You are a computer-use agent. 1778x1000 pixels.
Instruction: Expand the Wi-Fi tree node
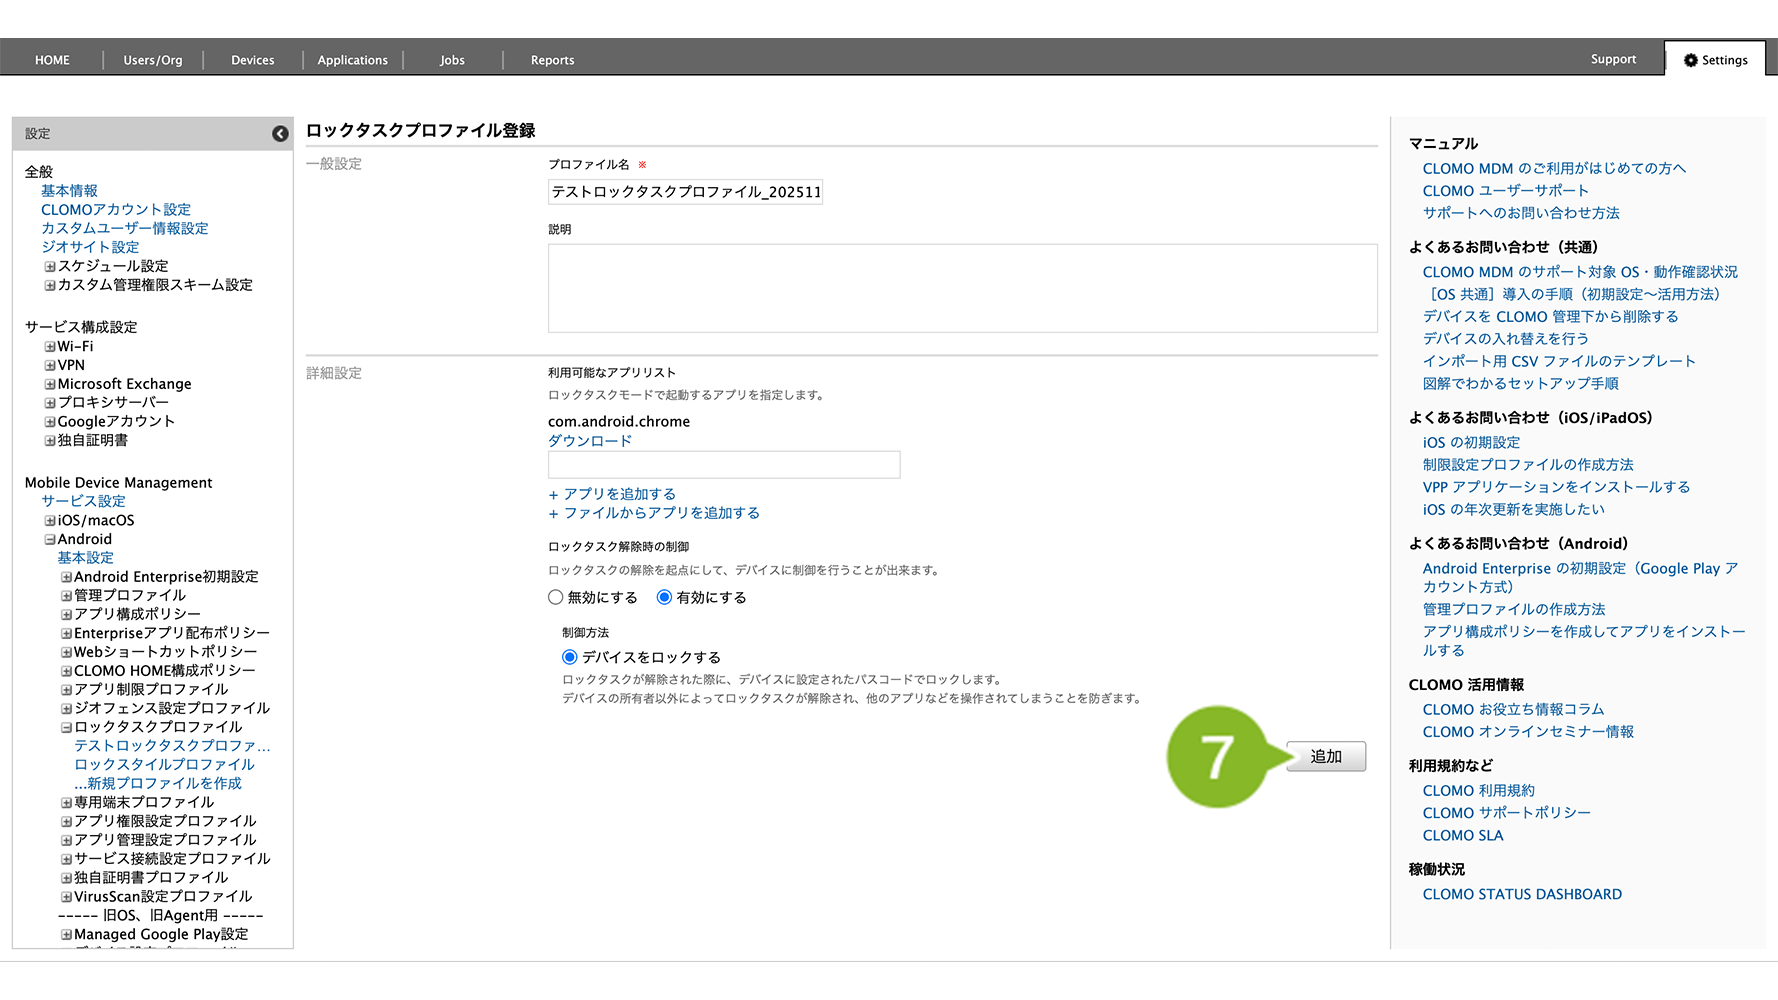pyautogui.click(x=49, y=347)
